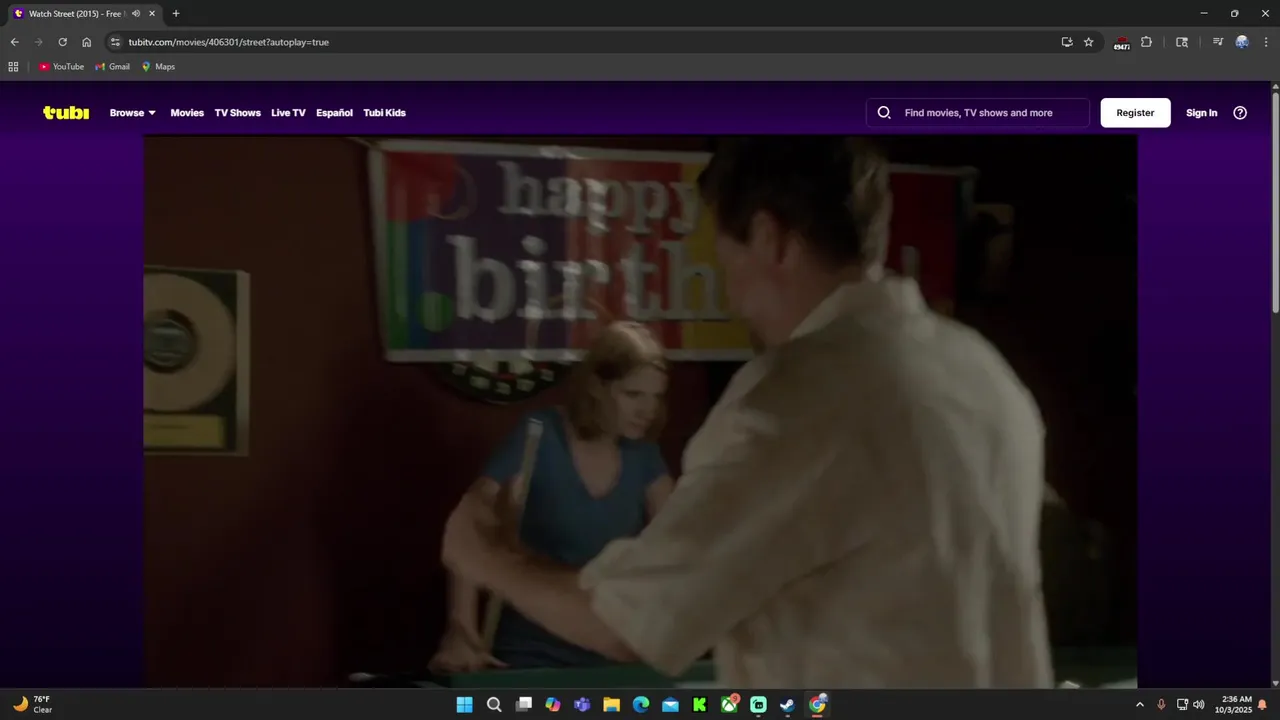Open the TV Shows section
Screen dimensions: 1280x720
(x=237, y=113)
